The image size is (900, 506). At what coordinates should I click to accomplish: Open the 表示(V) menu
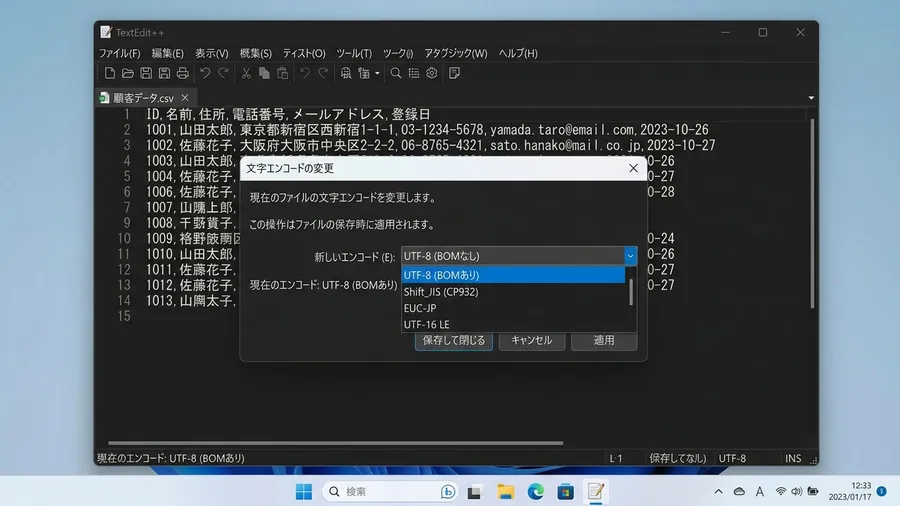click(x=212, y=53)
